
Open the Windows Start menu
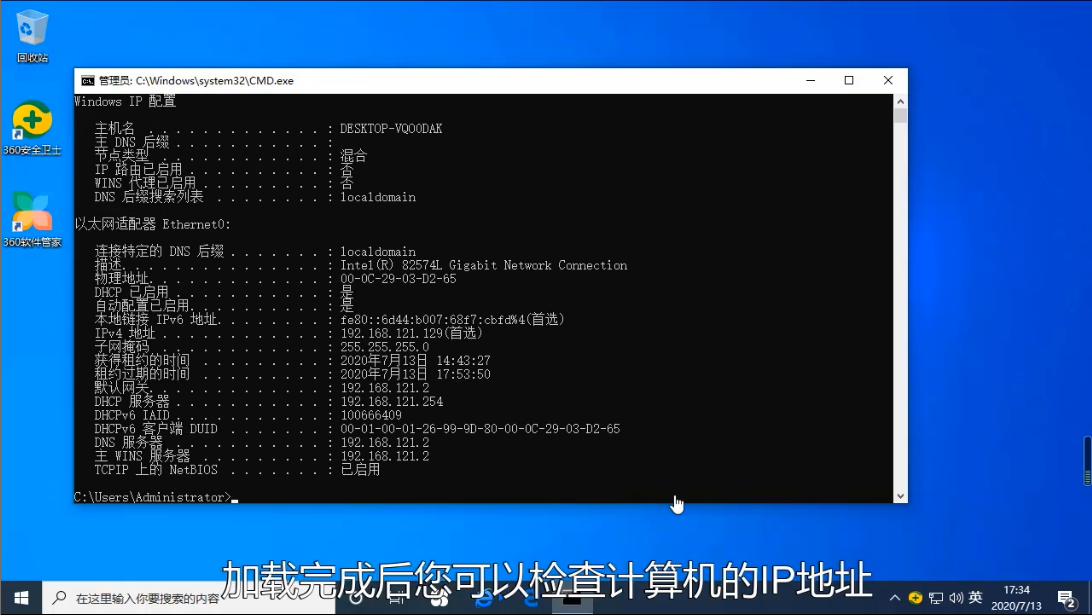(x=22, y=599)
